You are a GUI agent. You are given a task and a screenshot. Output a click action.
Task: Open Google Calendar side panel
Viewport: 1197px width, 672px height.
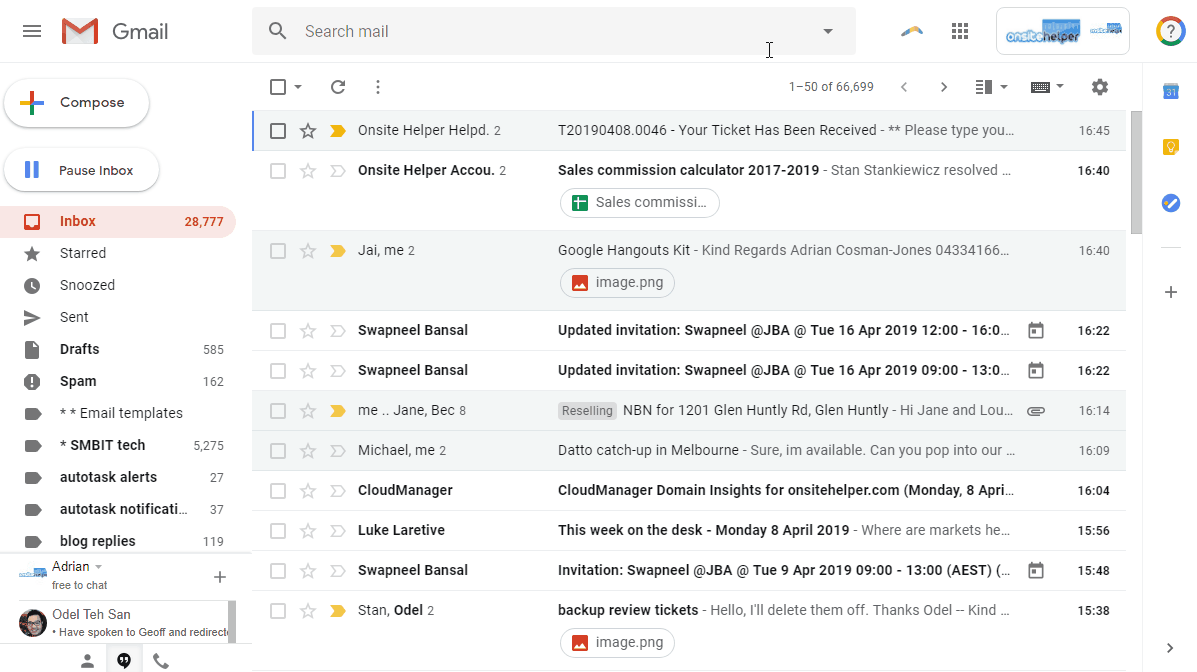1170,92
